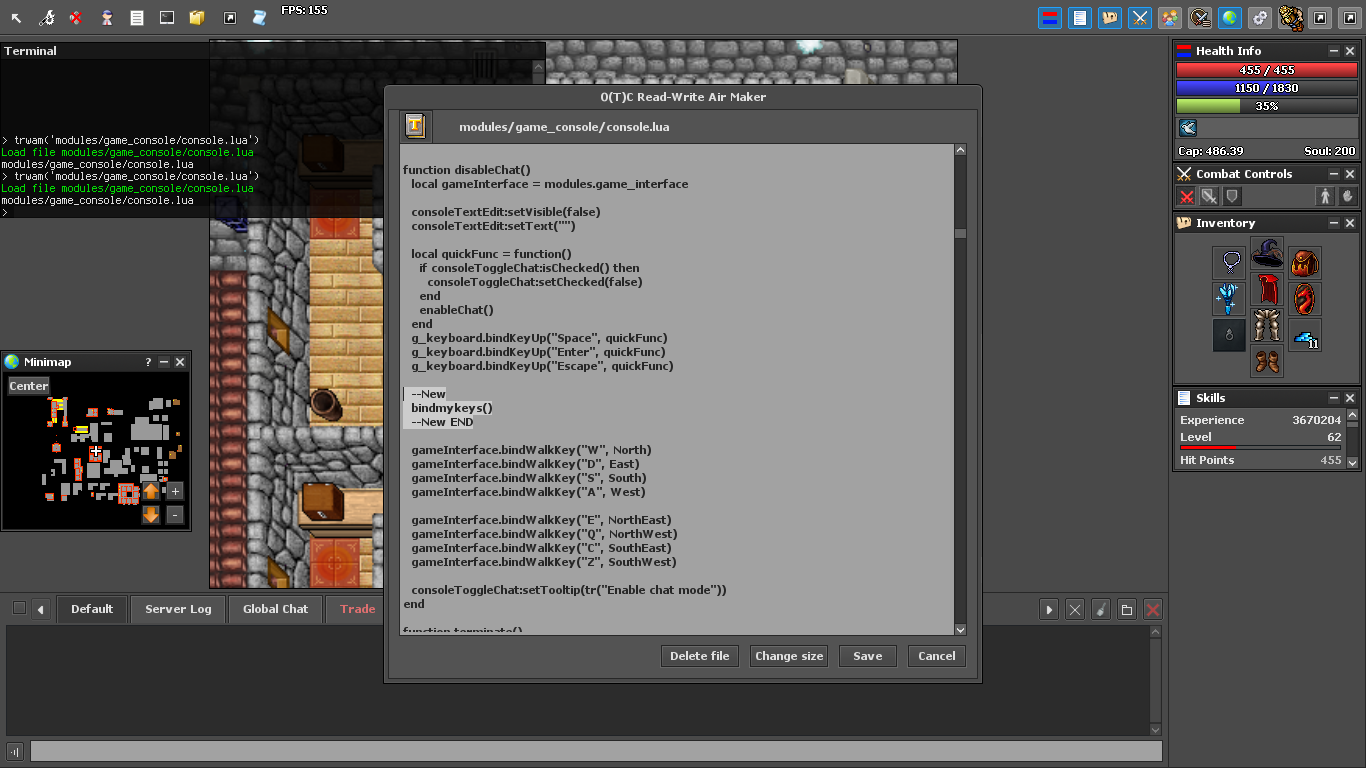
Task: Click the T file icon in editor dialog
Action: 415,126
